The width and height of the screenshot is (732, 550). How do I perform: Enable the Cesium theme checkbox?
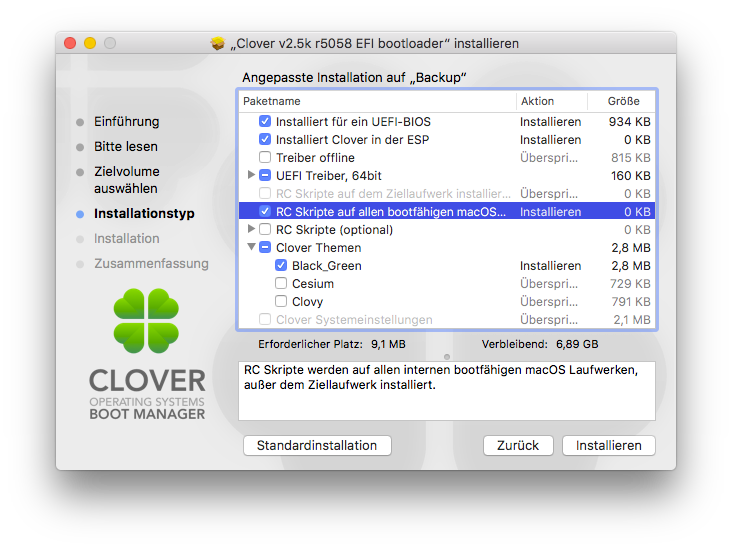(281, 283)
